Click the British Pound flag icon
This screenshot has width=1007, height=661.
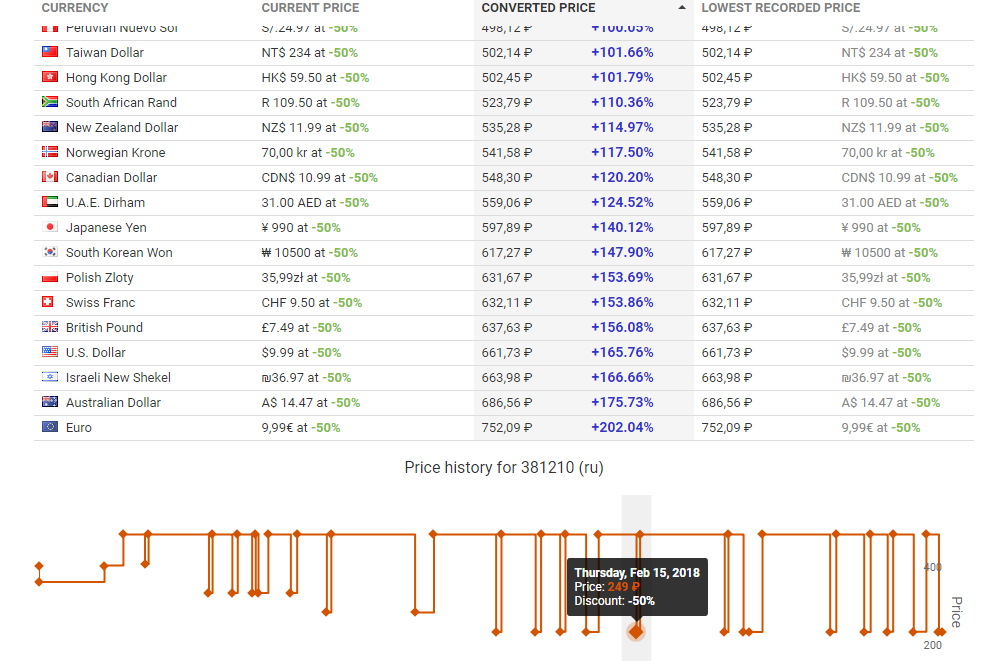[x=50, y=327]
